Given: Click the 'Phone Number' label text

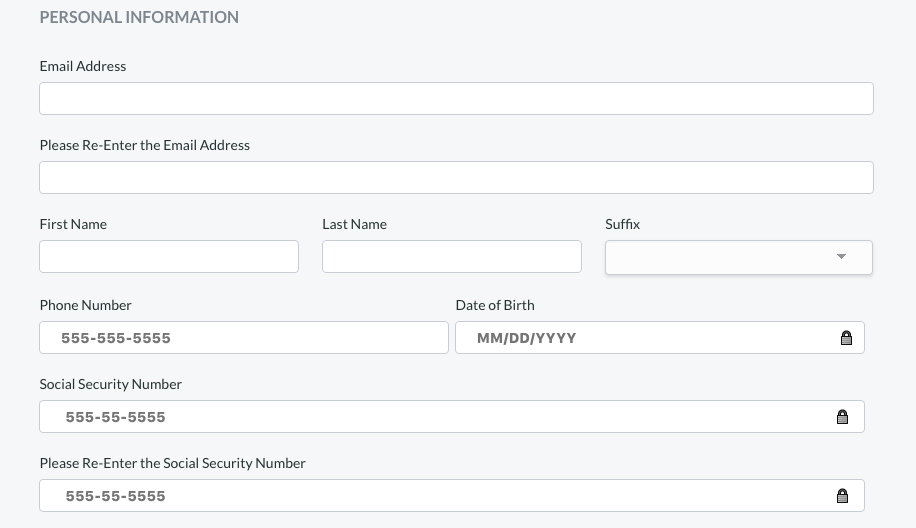Looking at the screenshot, I should pos(86,305).
